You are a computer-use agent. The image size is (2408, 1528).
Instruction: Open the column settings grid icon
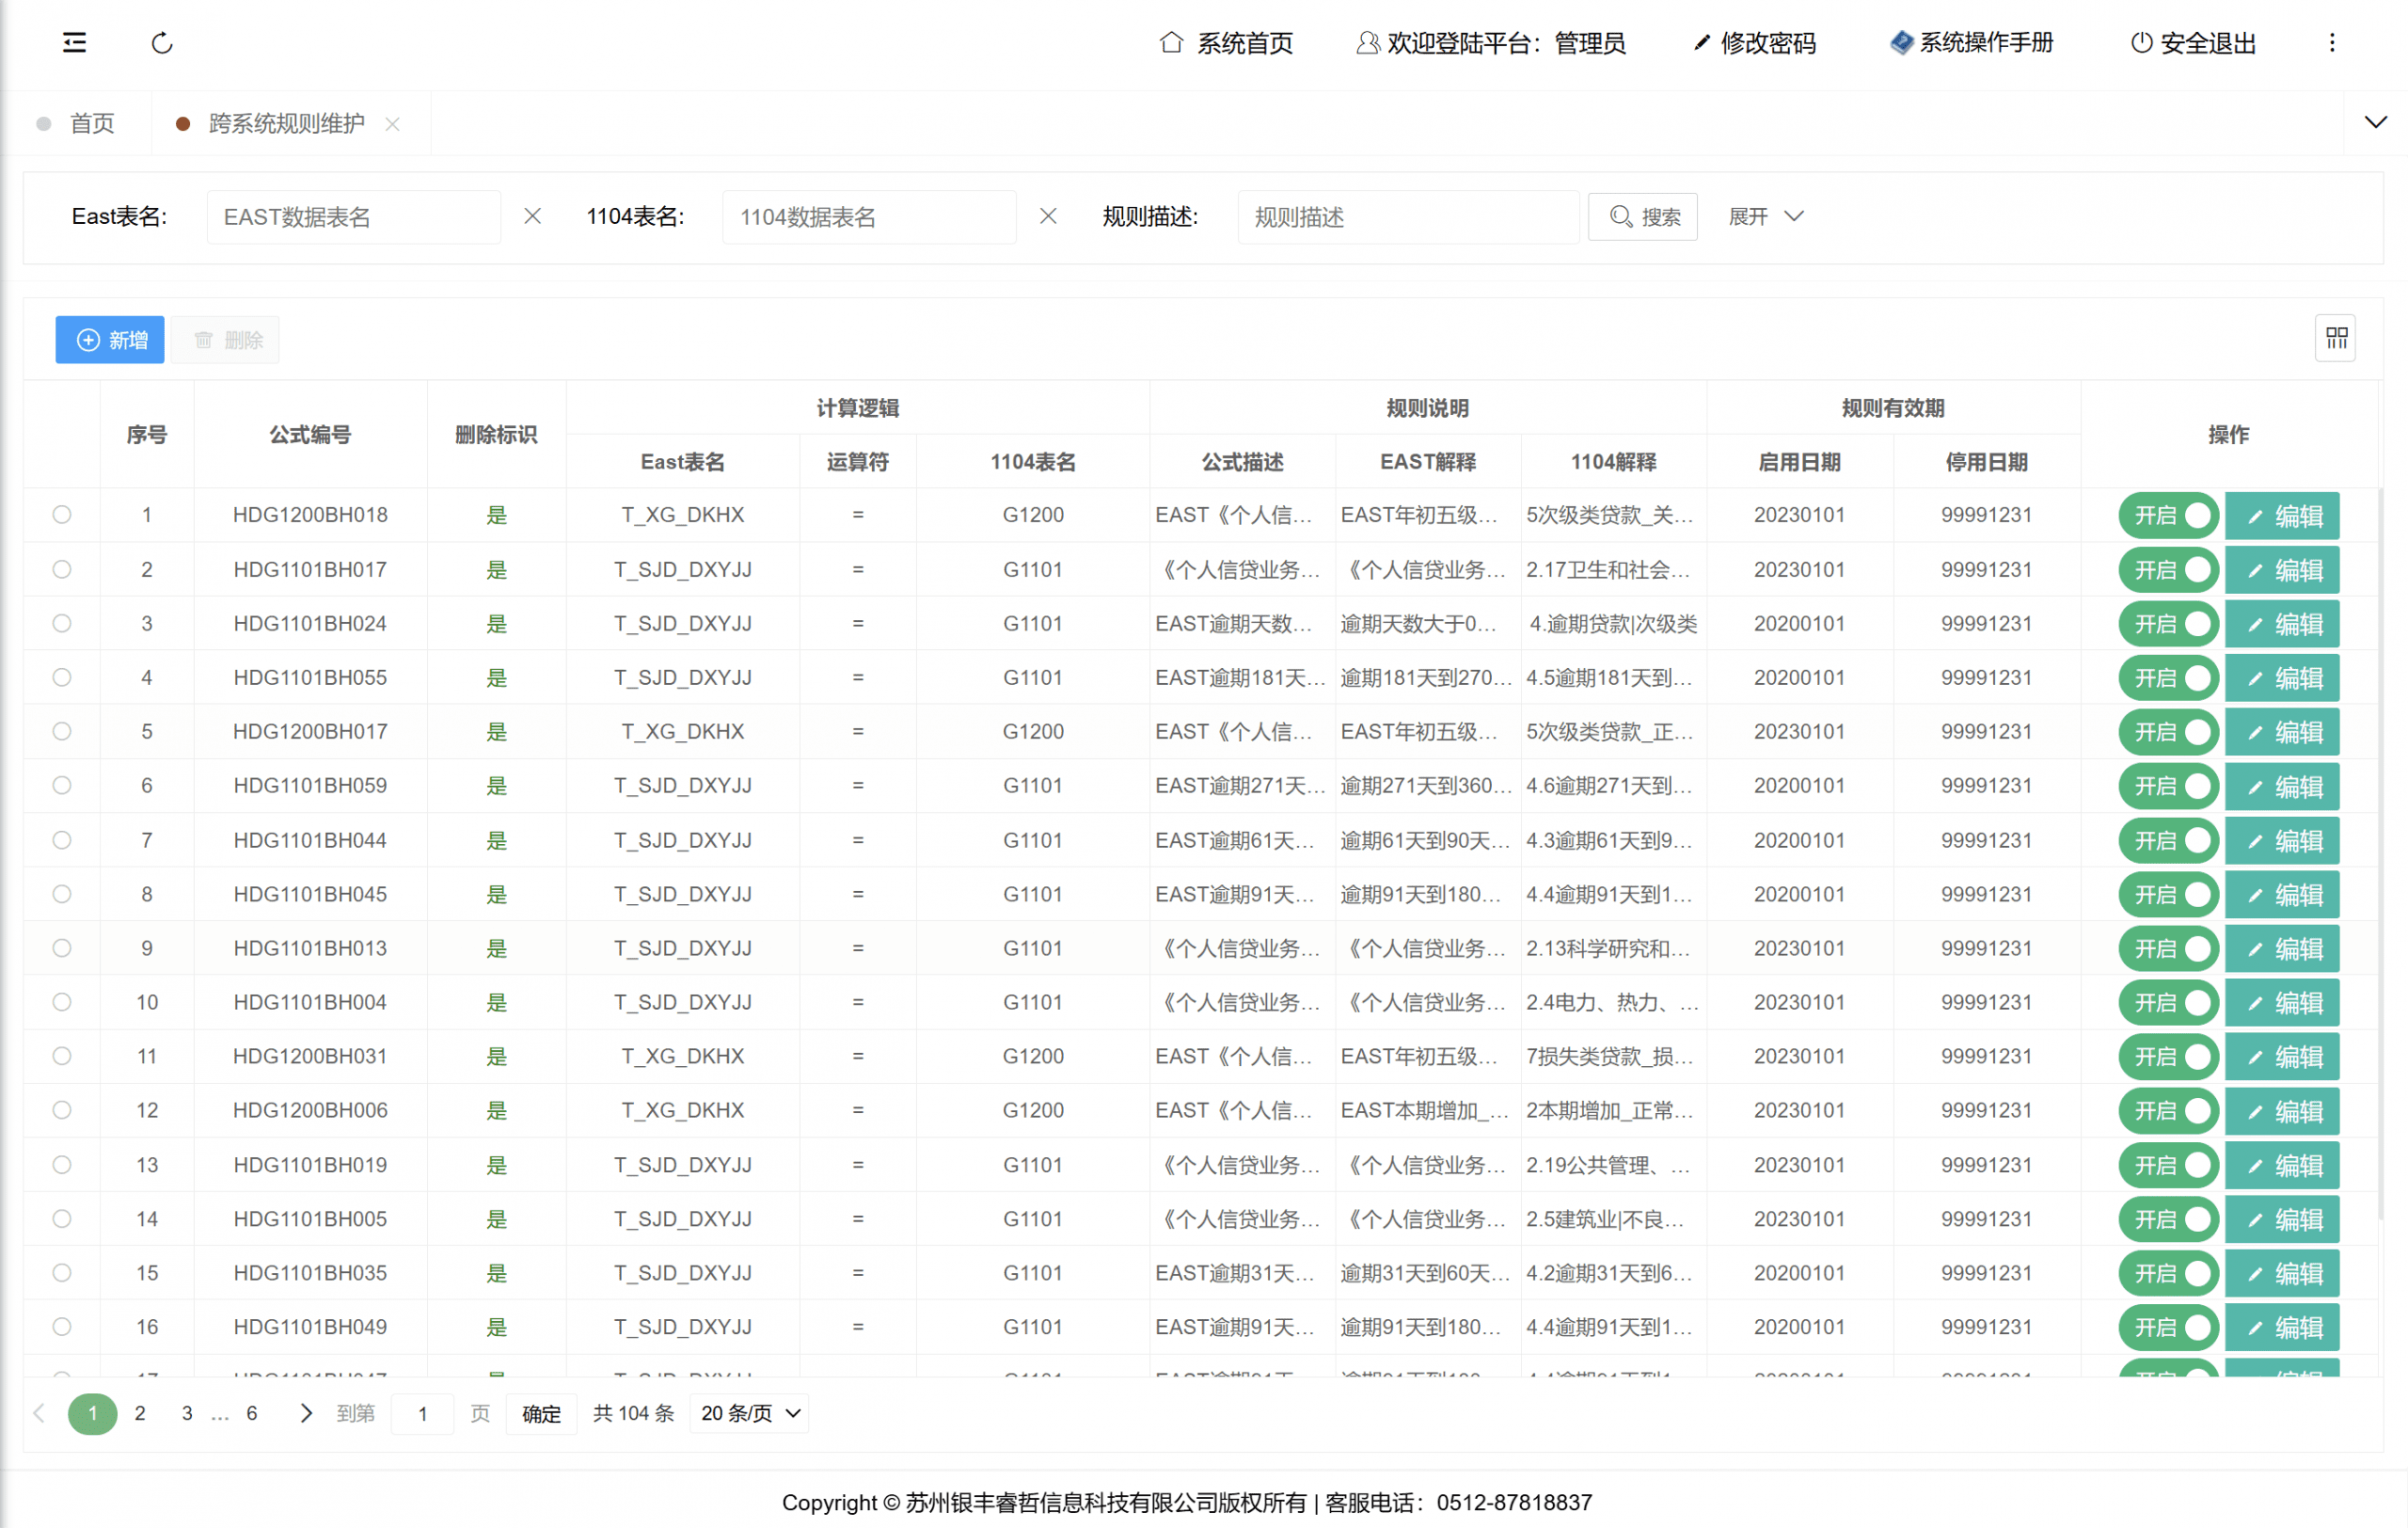(x=2336, y=339)
